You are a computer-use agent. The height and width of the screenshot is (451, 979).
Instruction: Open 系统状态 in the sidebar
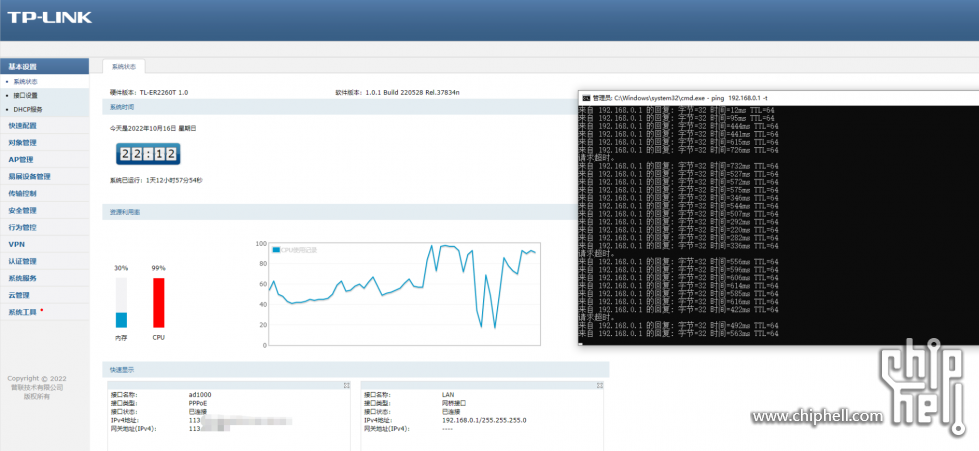tap(26, 82)
